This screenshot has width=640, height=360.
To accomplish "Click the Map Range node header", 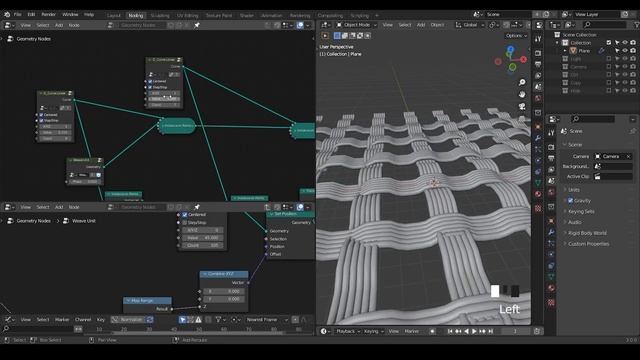I will coord(147,300).
